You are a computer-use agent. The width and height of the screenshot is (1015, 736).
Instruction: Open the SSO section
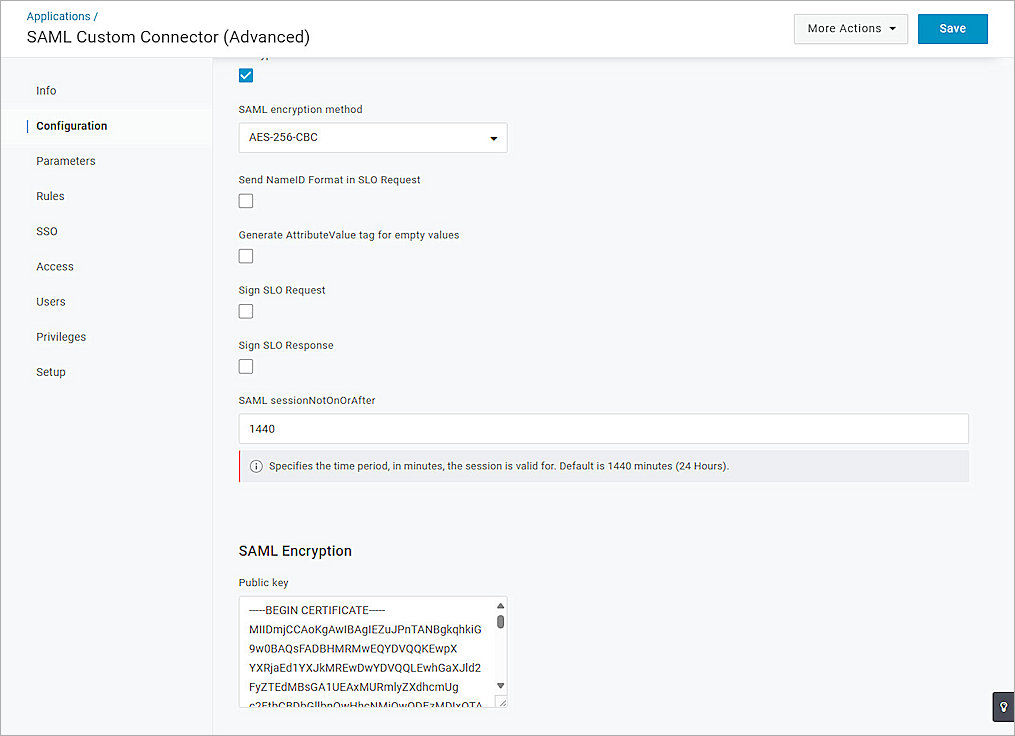(46, 231)
